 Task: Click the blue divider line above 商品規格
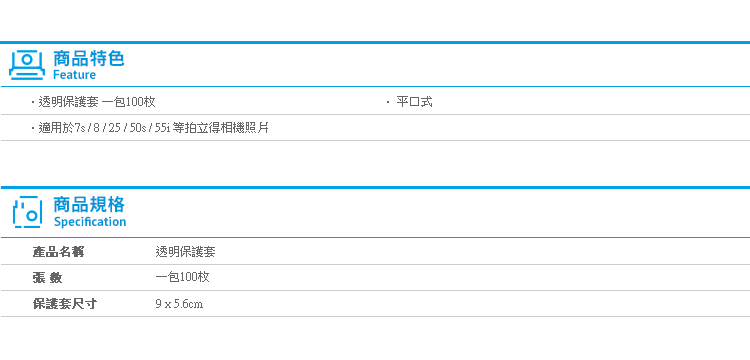coord(375,187)
